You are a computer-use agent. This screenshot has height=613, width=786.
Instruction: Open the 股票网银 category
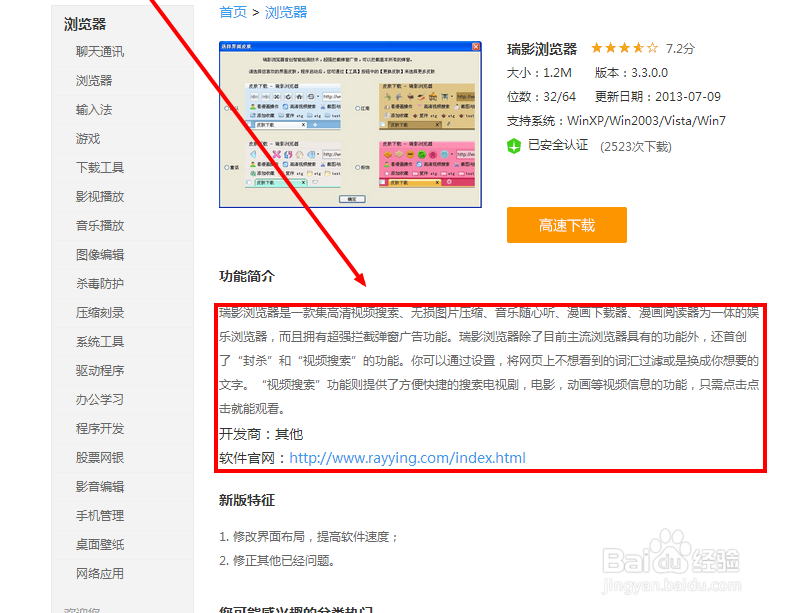click(100, 458)
